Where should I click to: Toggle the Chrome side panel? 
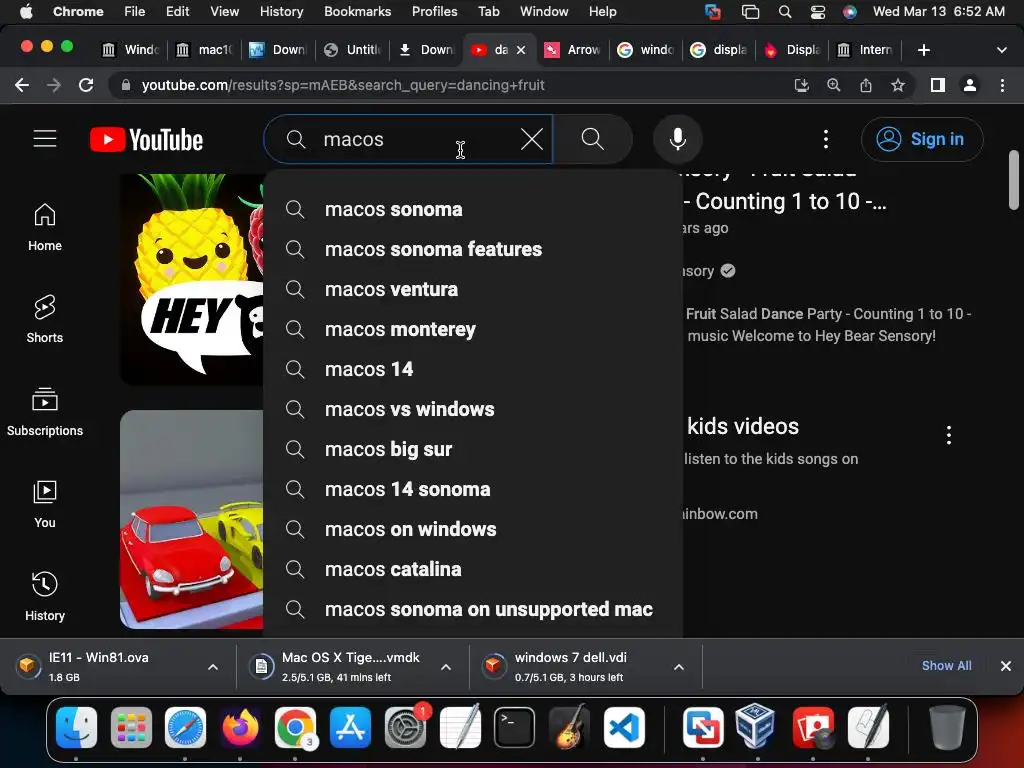coord(938,85)
